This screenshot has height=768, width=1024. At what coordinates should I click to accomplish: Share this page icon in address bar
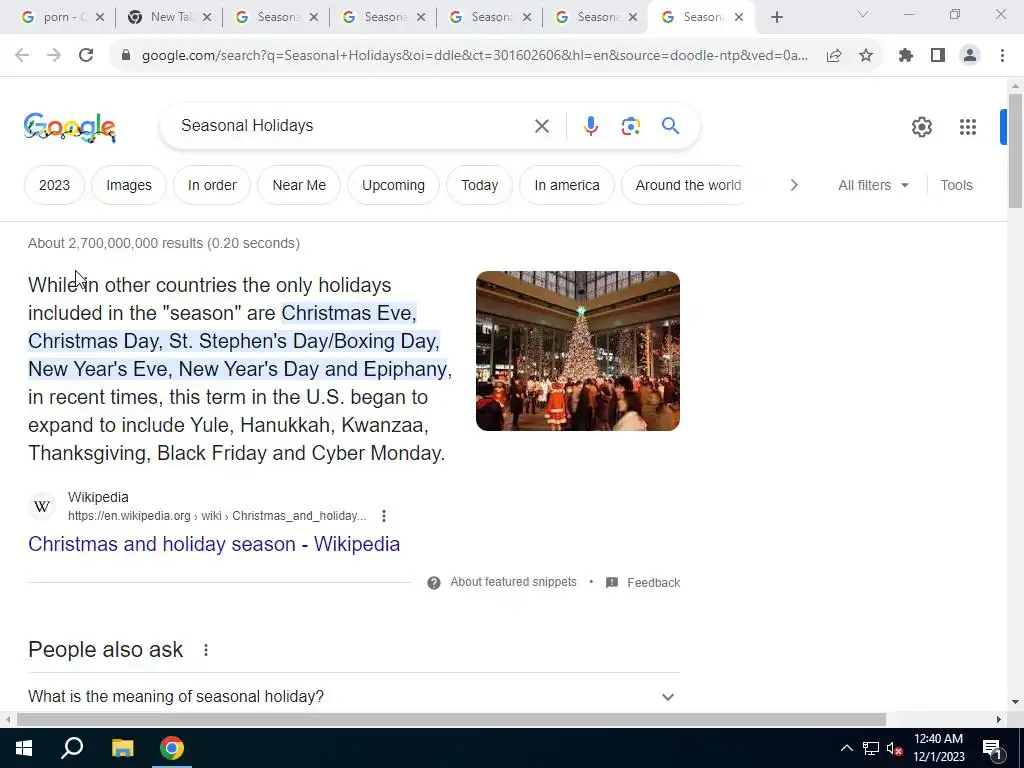[x=833, y=56]
